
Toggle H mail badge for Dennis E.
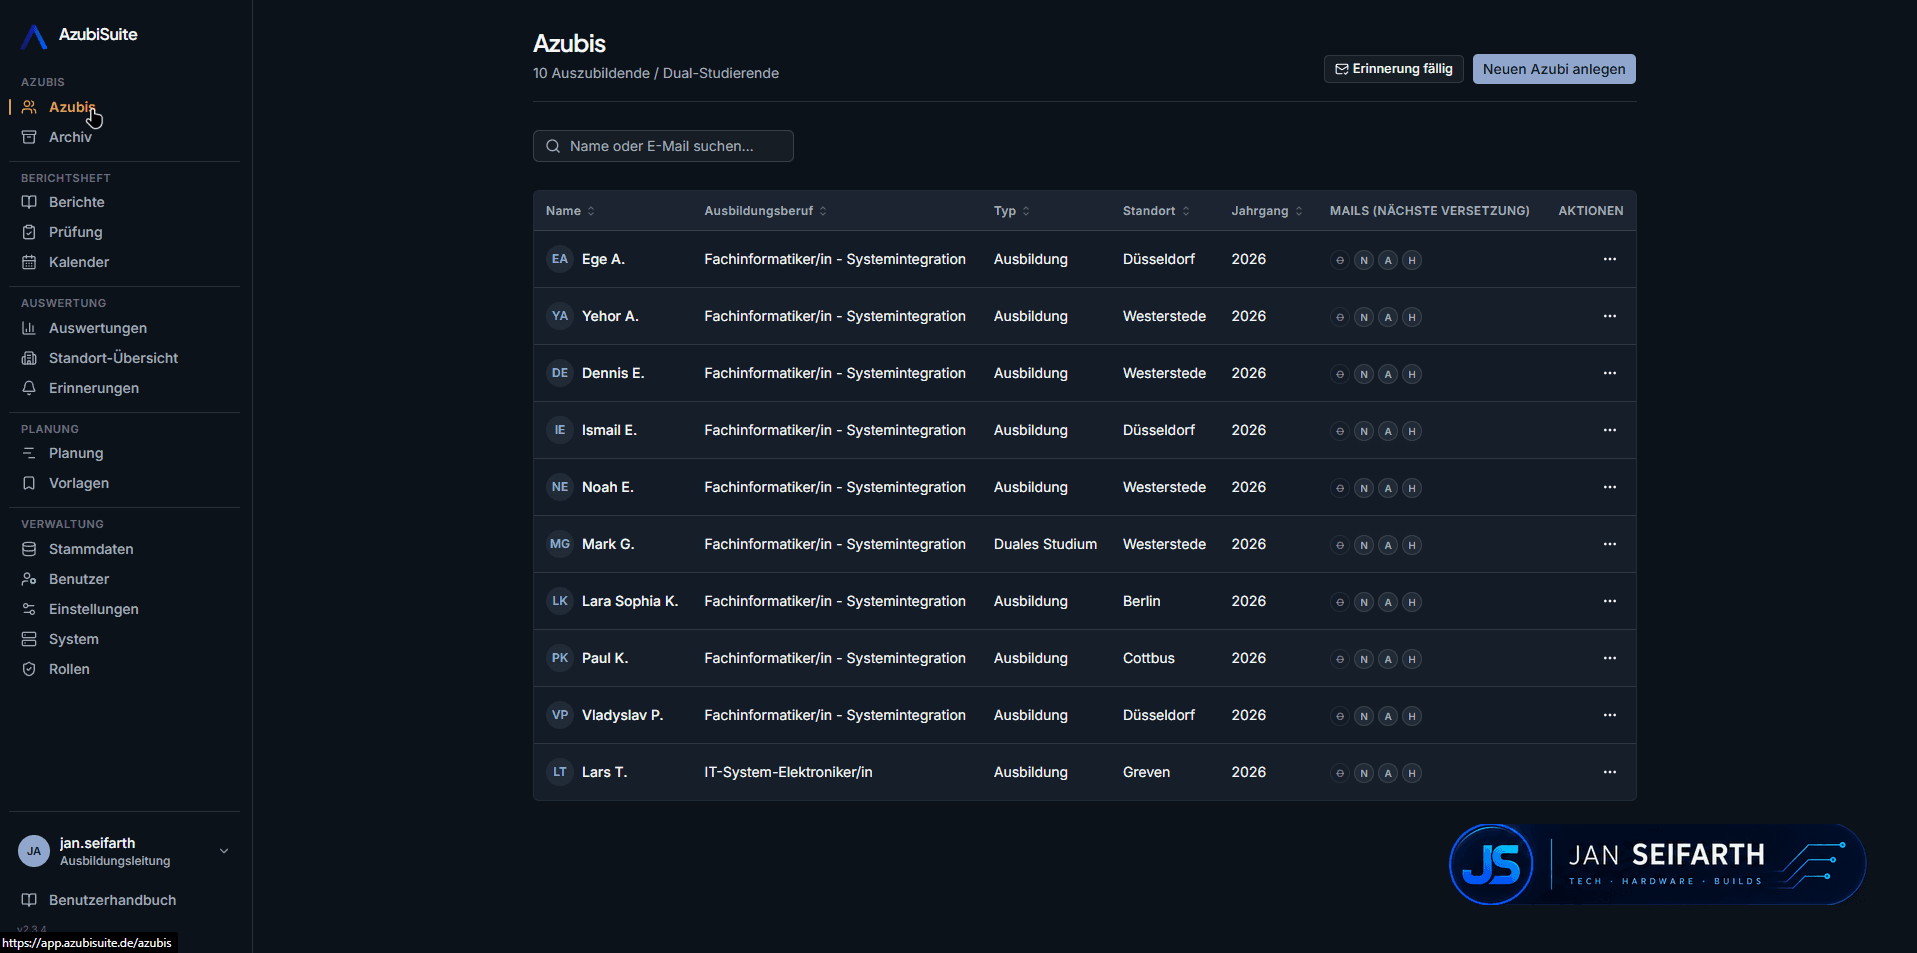click(1412, 374)
